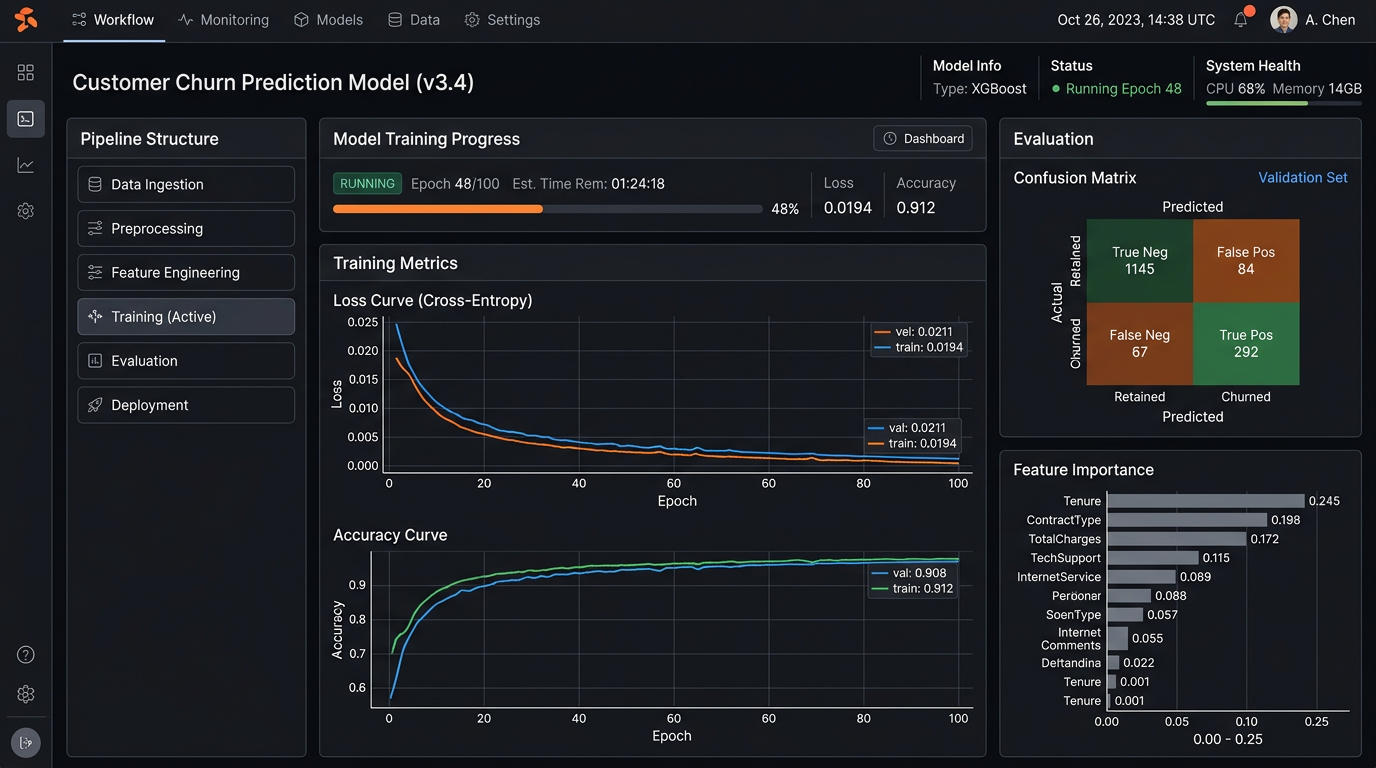Click the orange app logo

(26, 19)
